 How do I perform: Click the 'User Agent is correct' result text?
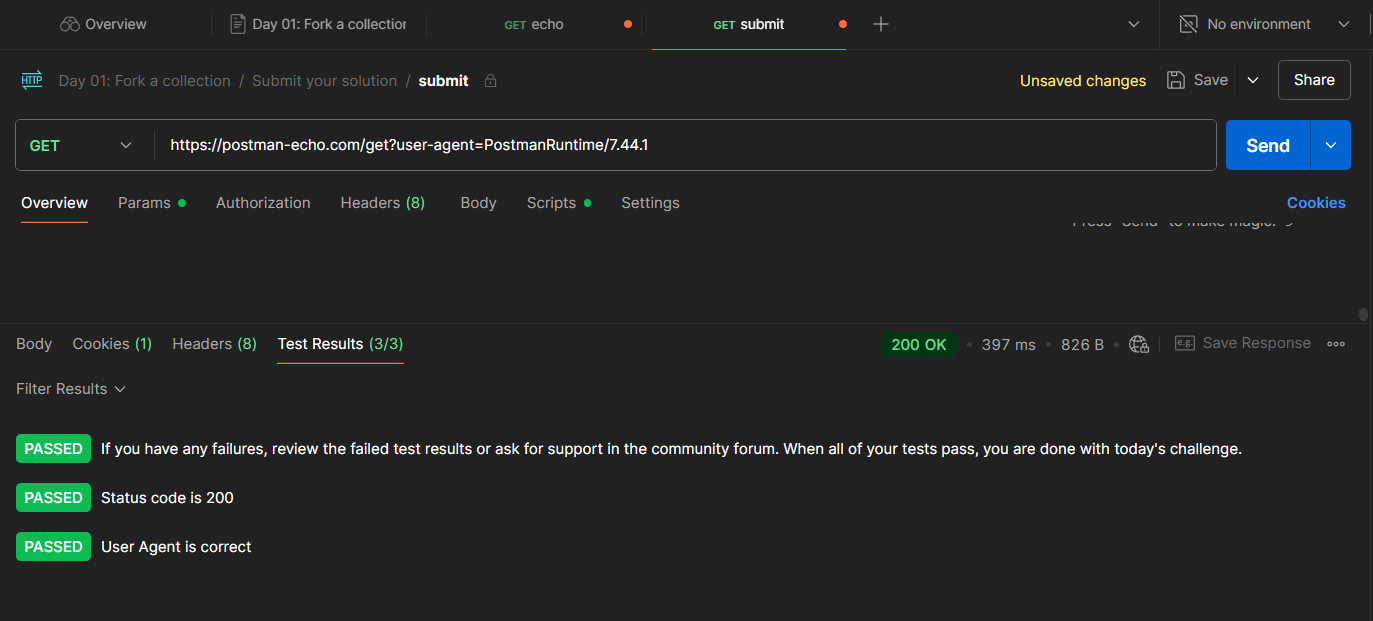point(176,547)
